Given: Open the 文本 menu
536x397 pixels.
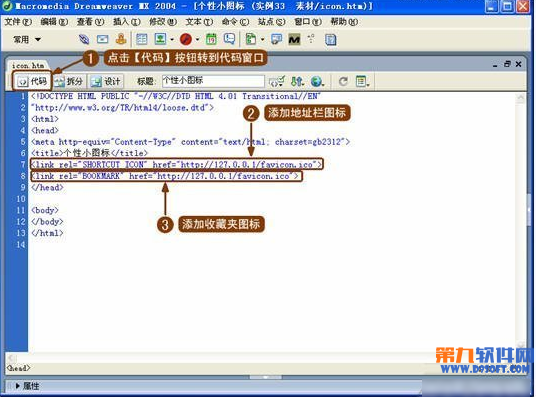Looking at the screenshot, I should tap(199, 22).
